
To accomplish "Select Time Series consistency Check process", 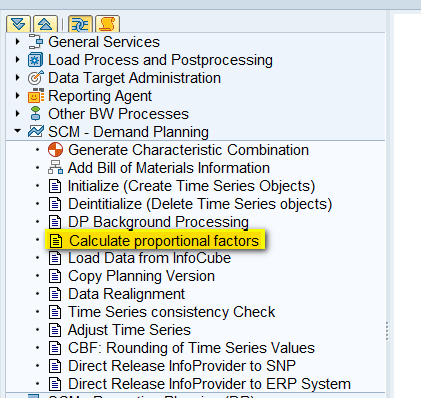I will 172,312.
